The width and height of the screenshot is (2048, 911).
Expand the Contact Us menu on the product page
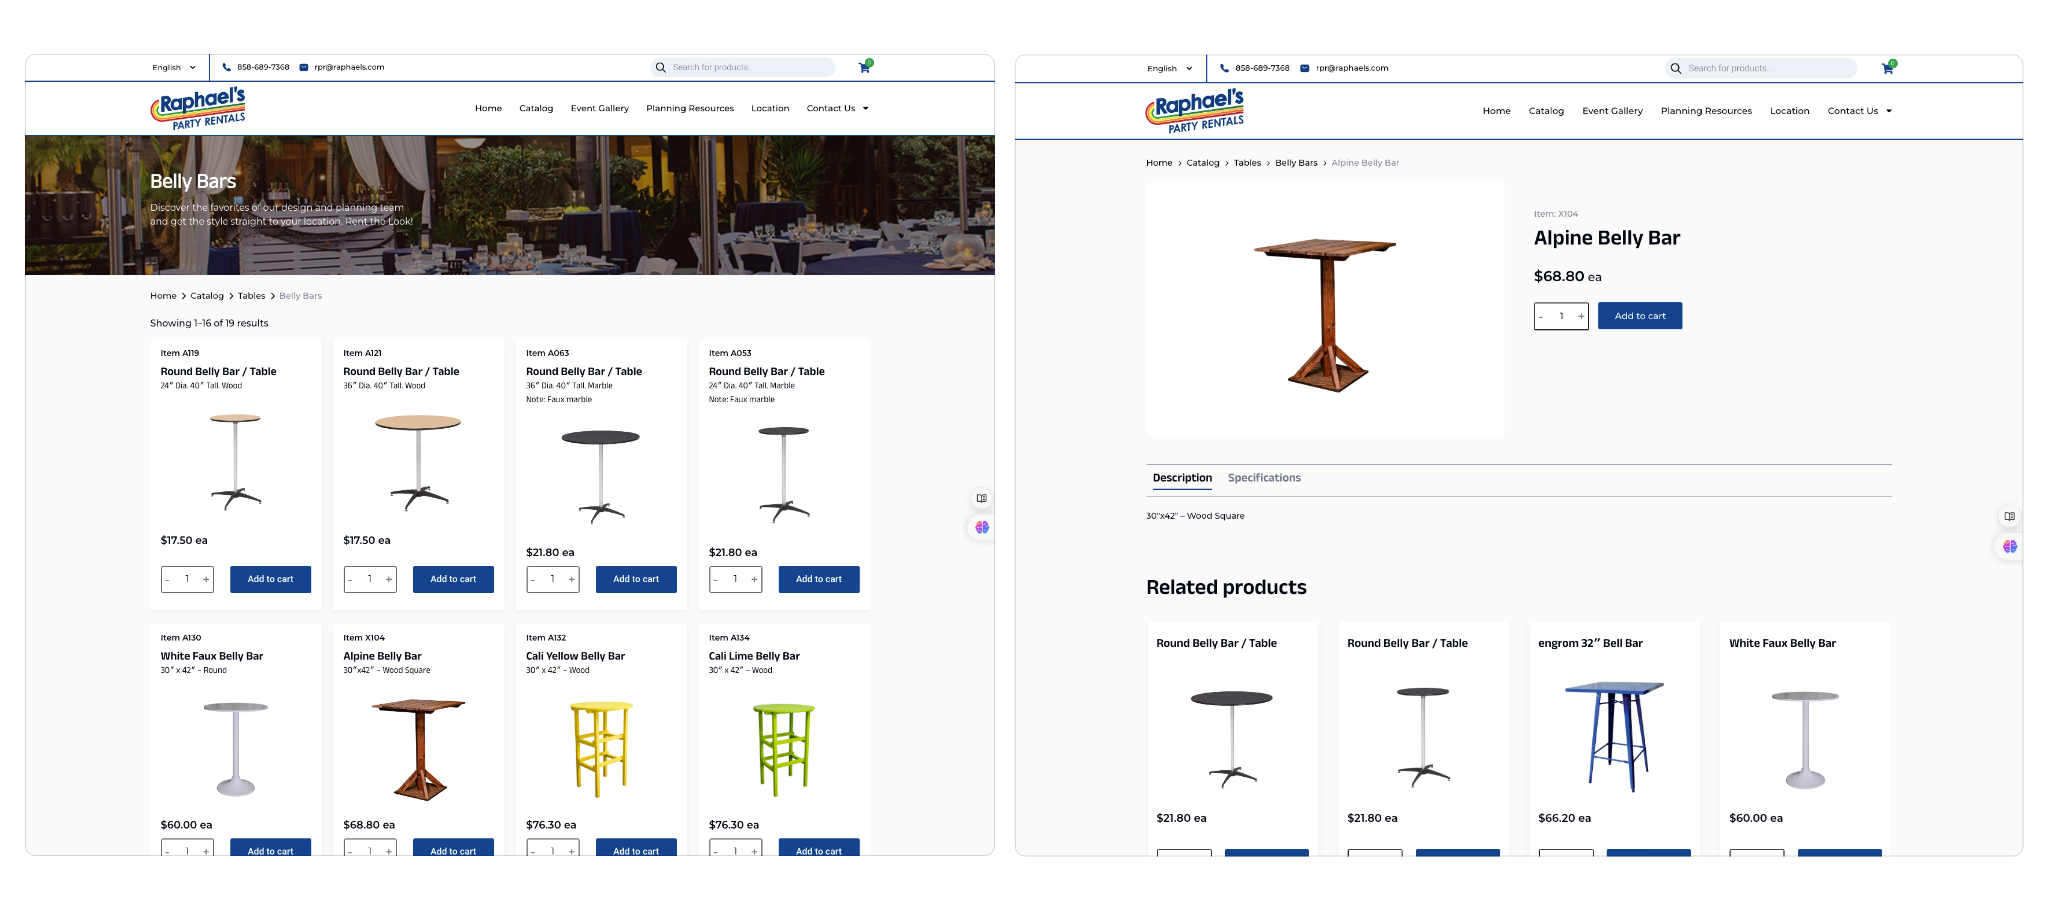[x=1859, y=111]
